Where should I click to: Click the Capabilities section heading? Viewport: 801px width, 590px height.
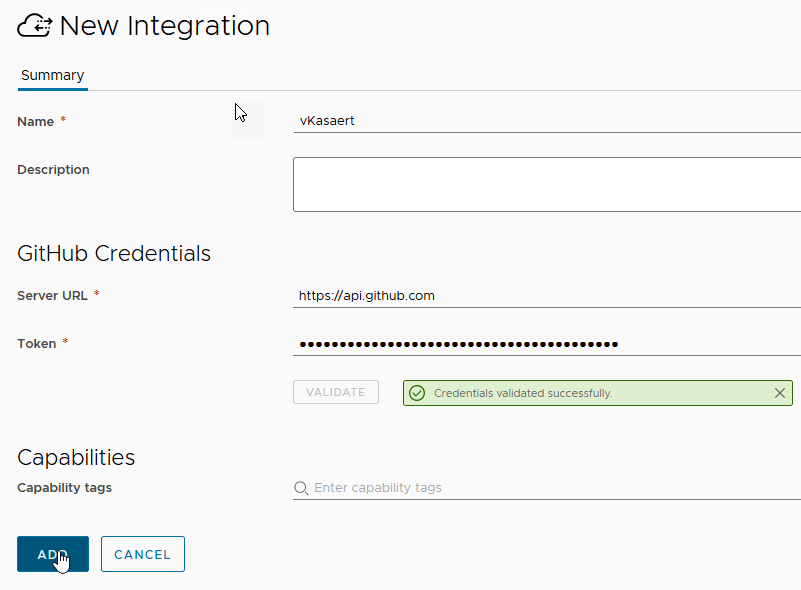tap(76, 457)
